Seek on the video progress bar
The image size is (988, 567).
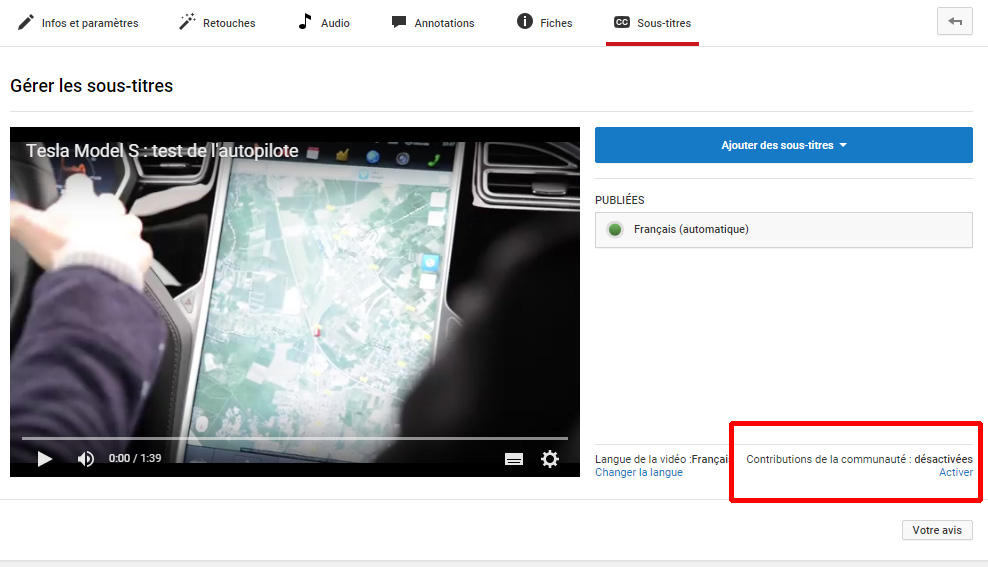click(x=294, y=438)
